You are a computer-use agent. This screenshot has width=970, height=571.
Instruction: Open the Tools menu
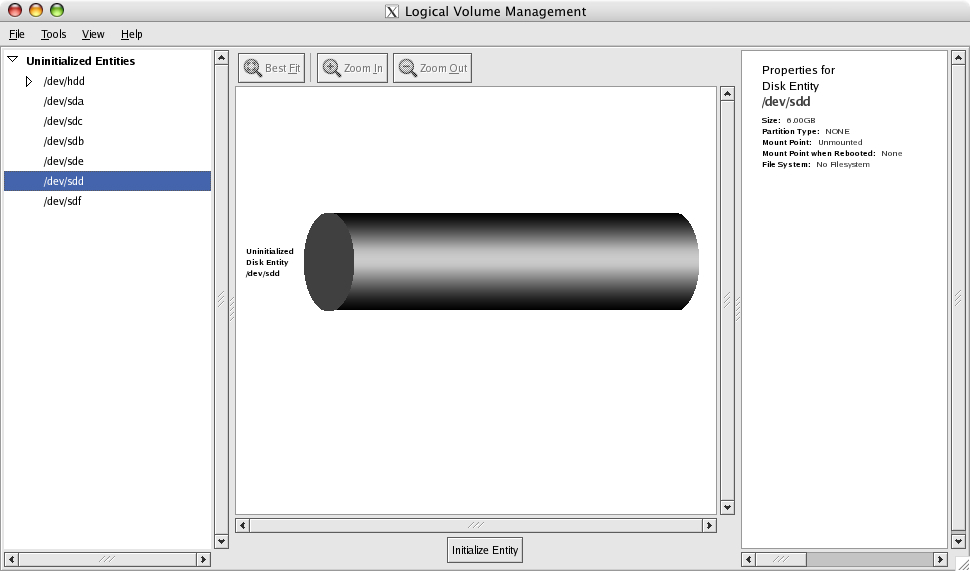[53, 34]
